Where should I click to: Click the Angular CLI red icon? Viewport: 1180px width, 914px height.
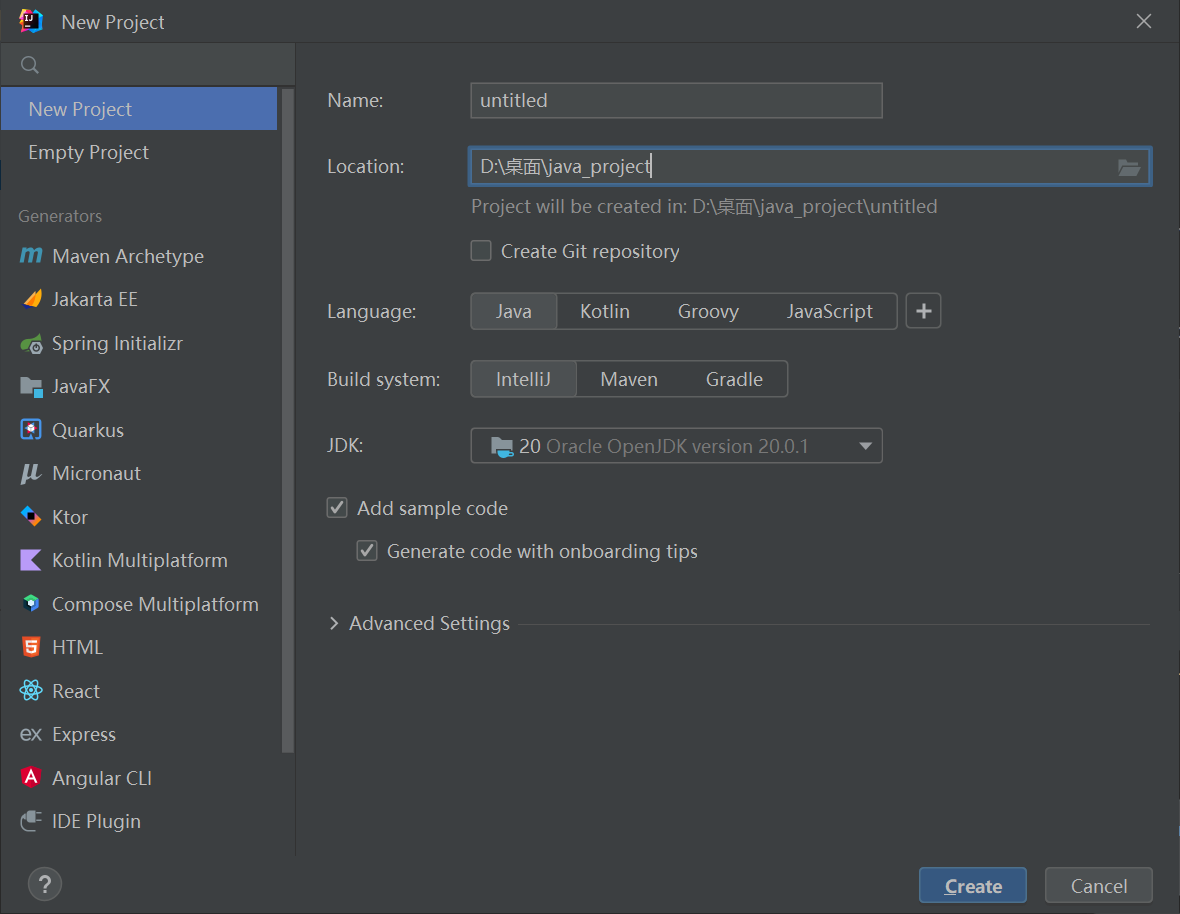coord(31,777)
